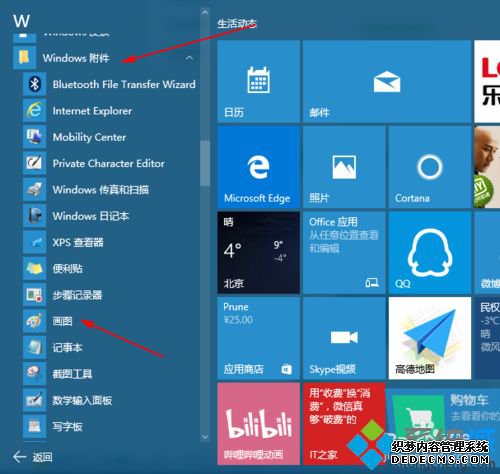This screenshot has width=500, height=474.
Task: Open the 步骤记录器 icon
Action: pos(34,295)
